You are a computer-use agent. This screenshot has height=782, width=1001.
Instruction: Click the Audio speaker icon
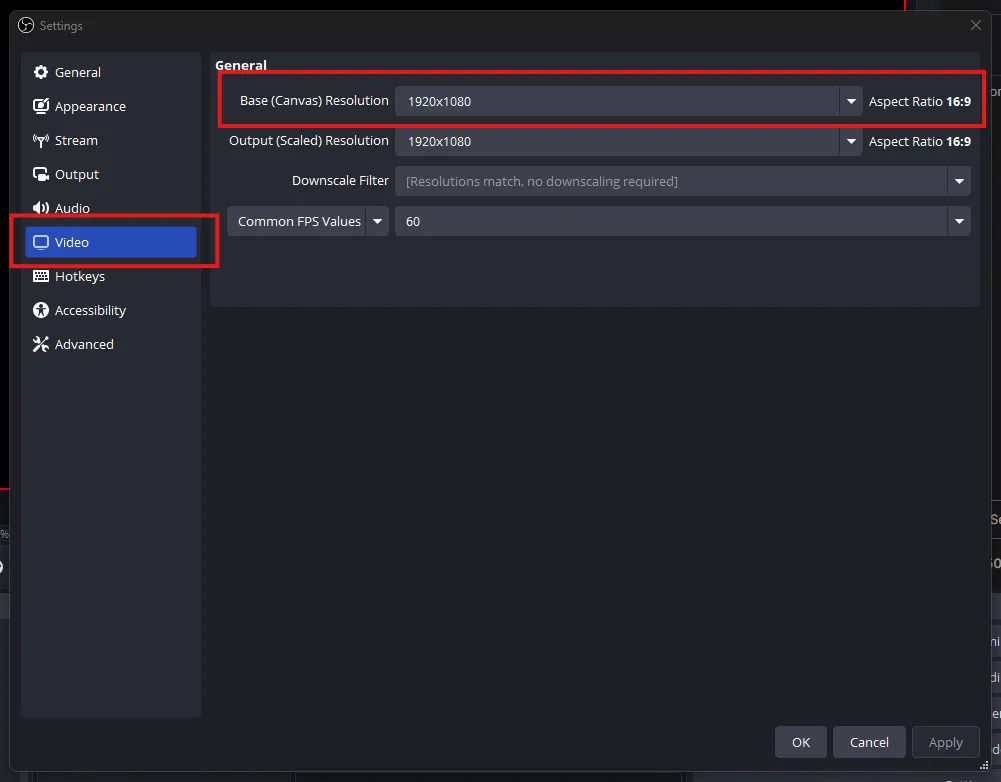[41, 208]
